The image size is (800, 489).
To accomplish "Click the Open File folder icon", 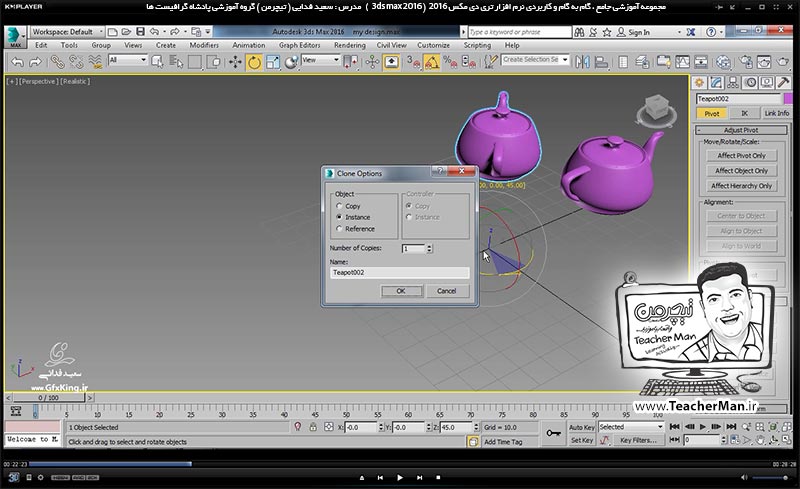I will point(126,32).
